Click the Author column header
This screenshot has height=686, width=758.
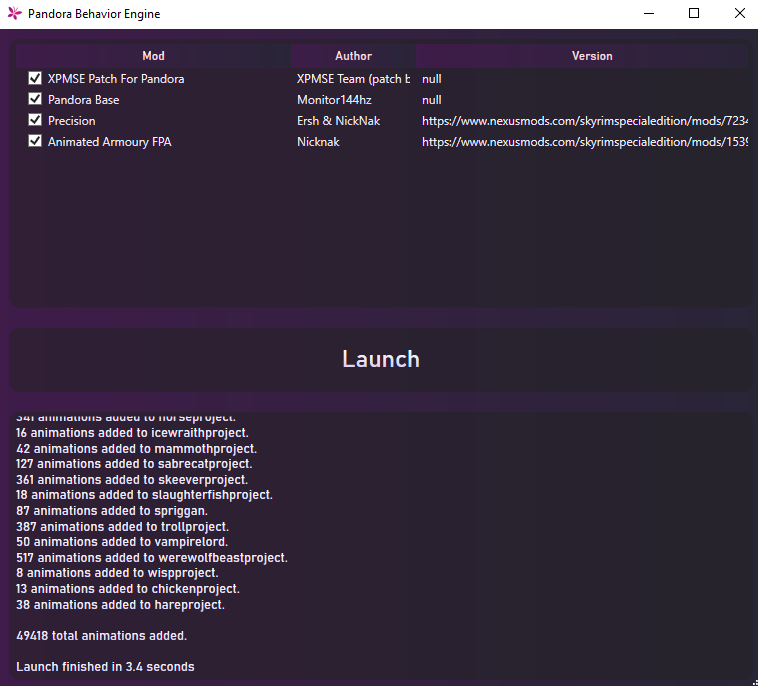(353, 56)
